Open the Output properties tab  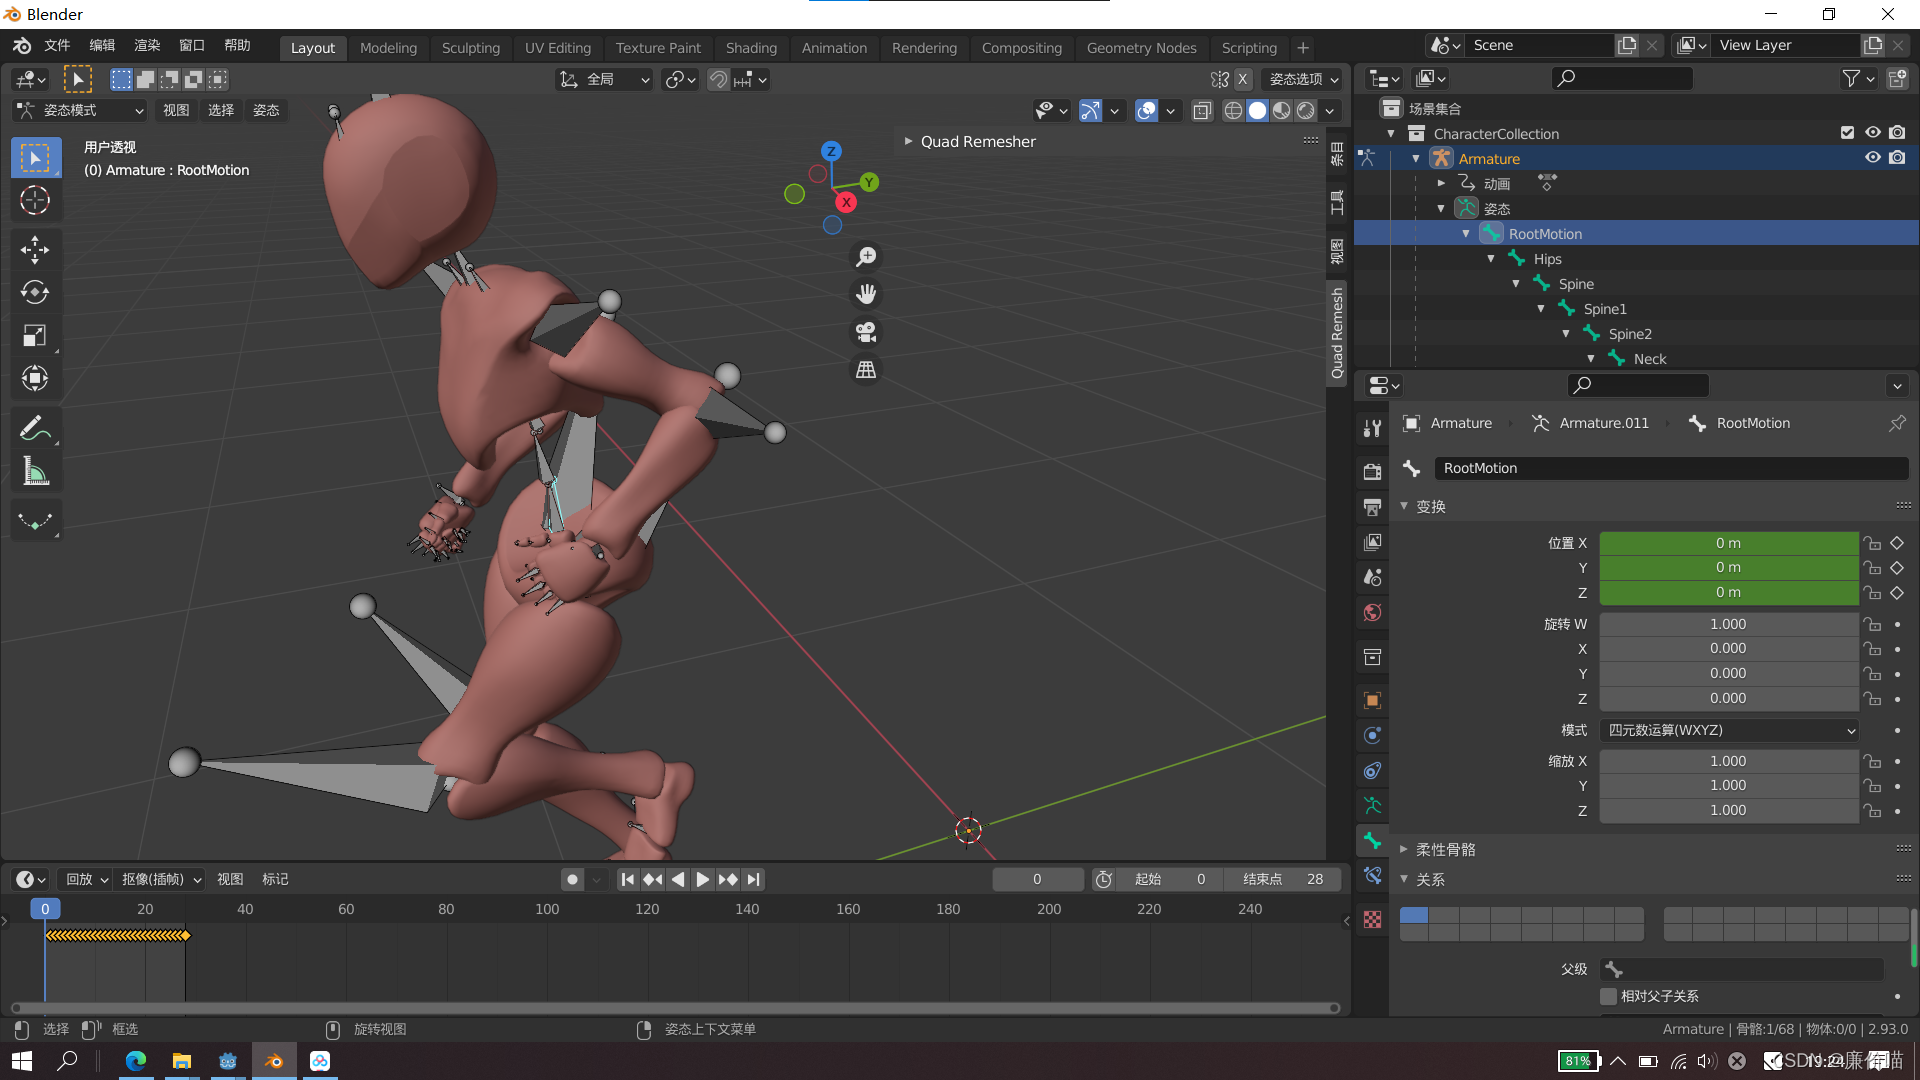tap(1372, 507)
